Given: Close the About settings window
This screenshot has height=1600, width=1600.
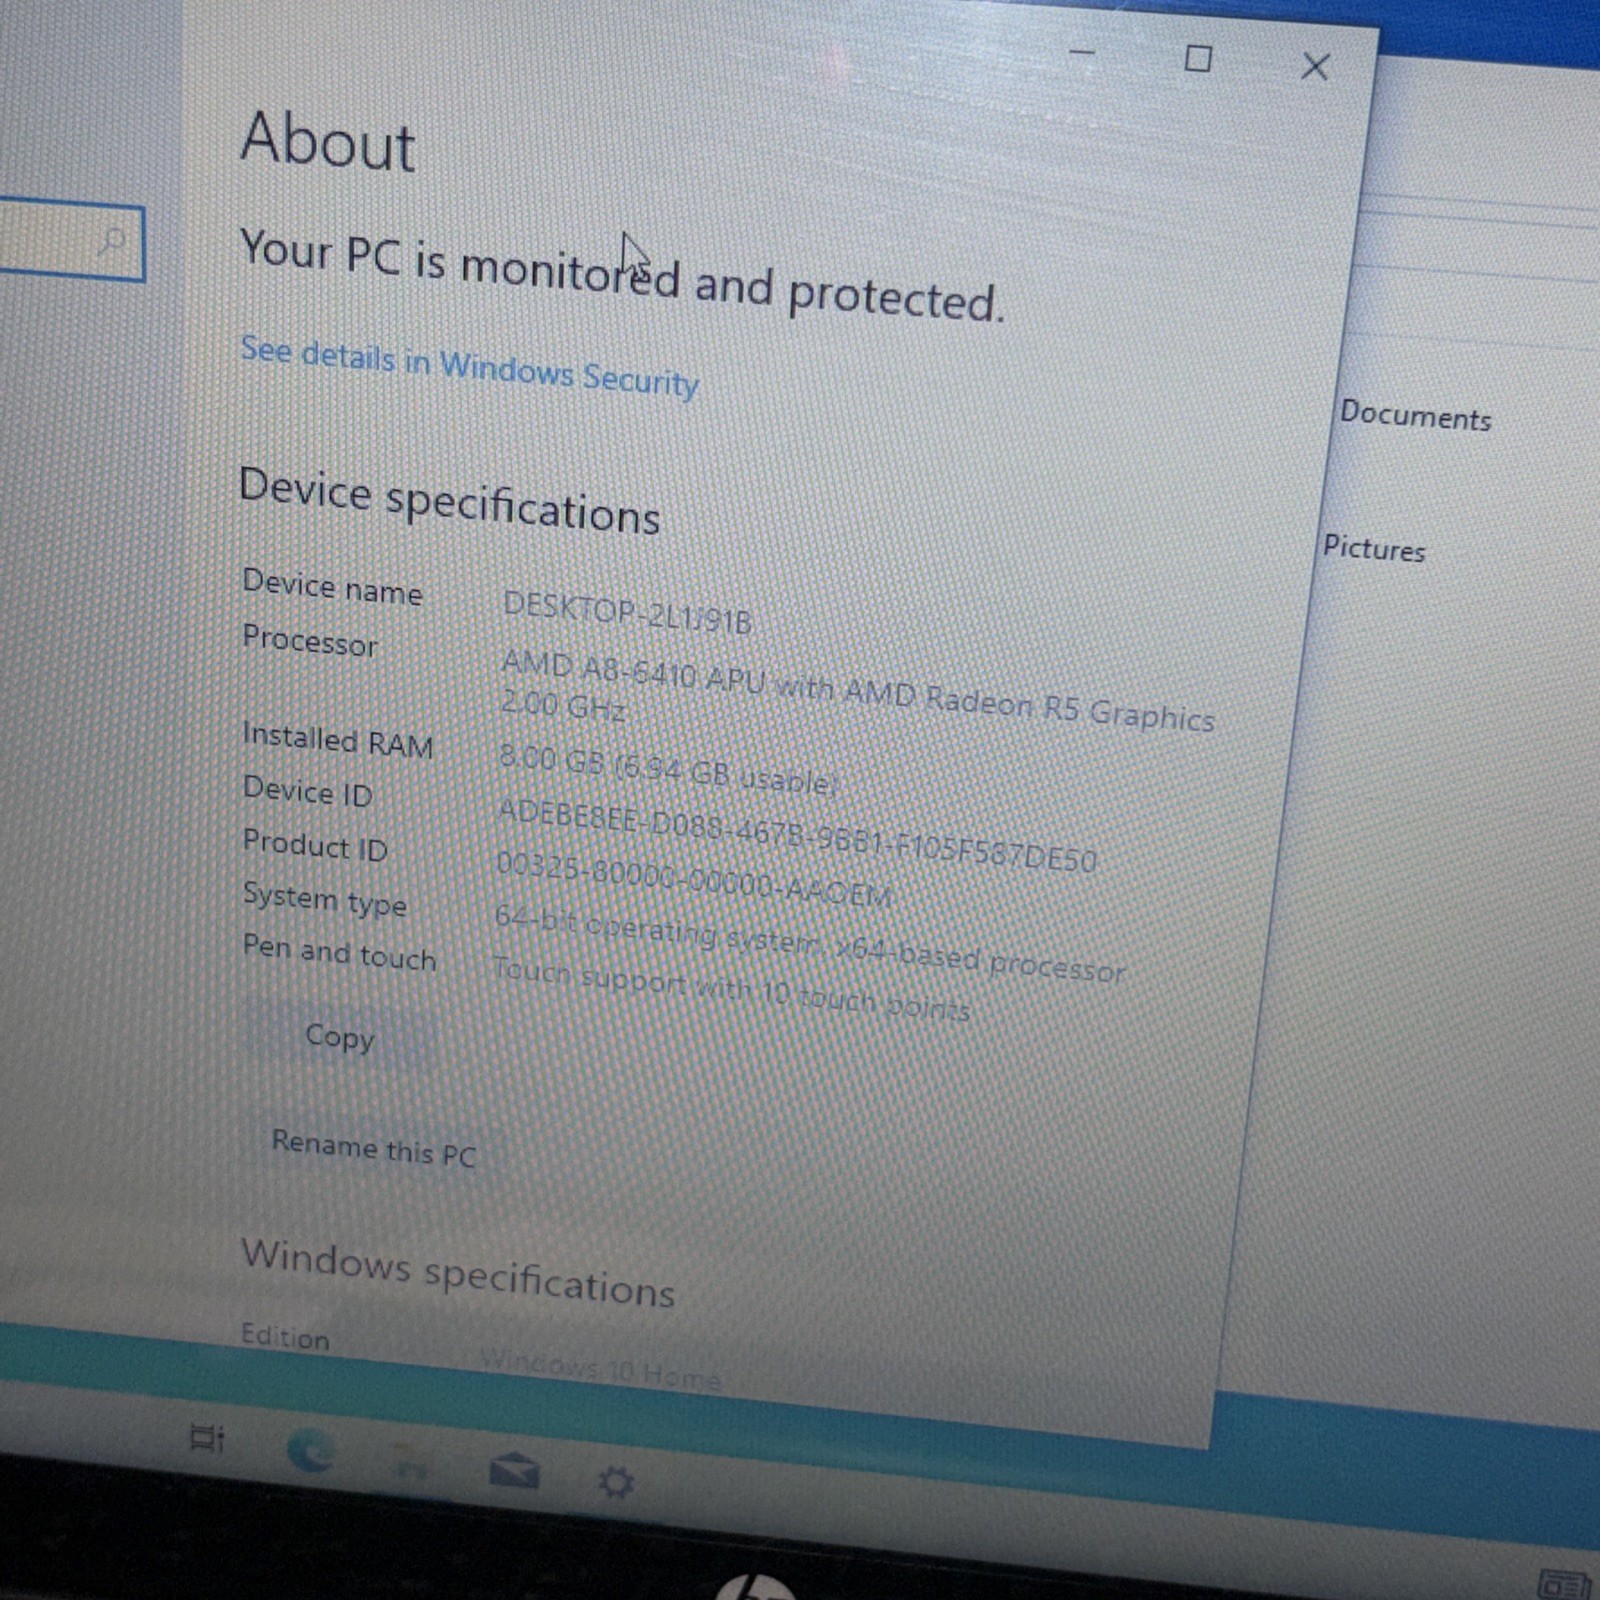Looking at the screenshot, I should (x=1315, y=66).
